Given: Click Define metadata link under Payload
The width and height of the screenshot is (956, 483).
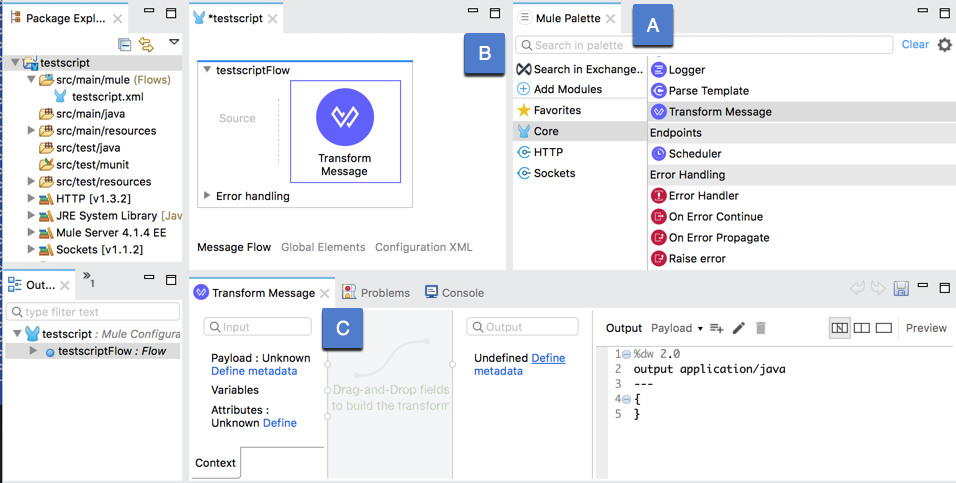Looking at the screenshot, I should [253, 371].
